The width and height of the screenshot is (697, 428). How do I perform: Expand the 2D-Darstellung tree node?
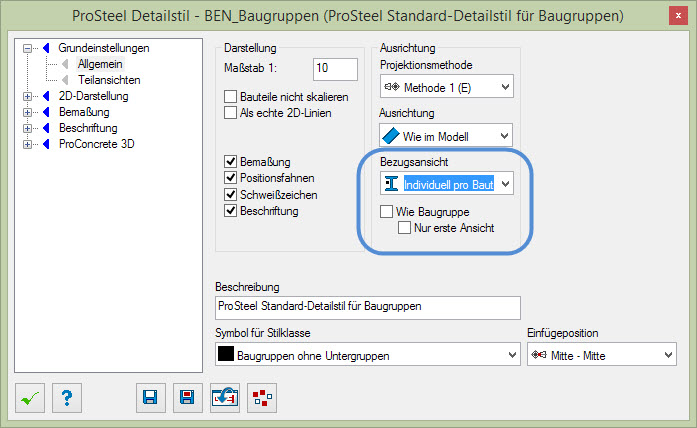[x=28, y=96]
